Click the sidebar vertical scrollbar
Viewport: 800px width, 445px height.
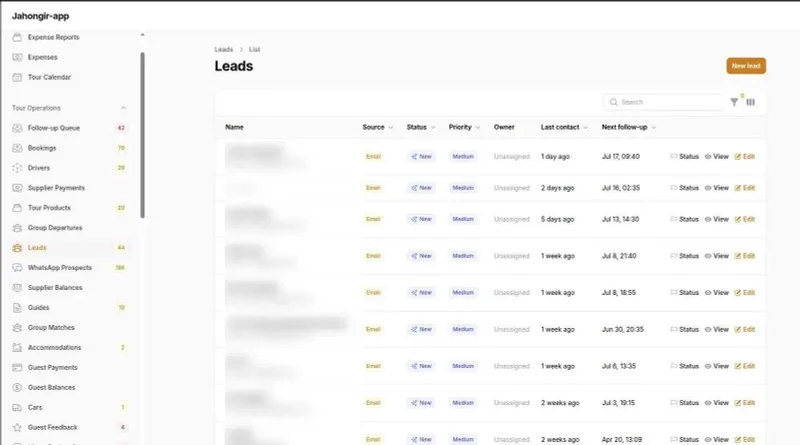point(142,135)
